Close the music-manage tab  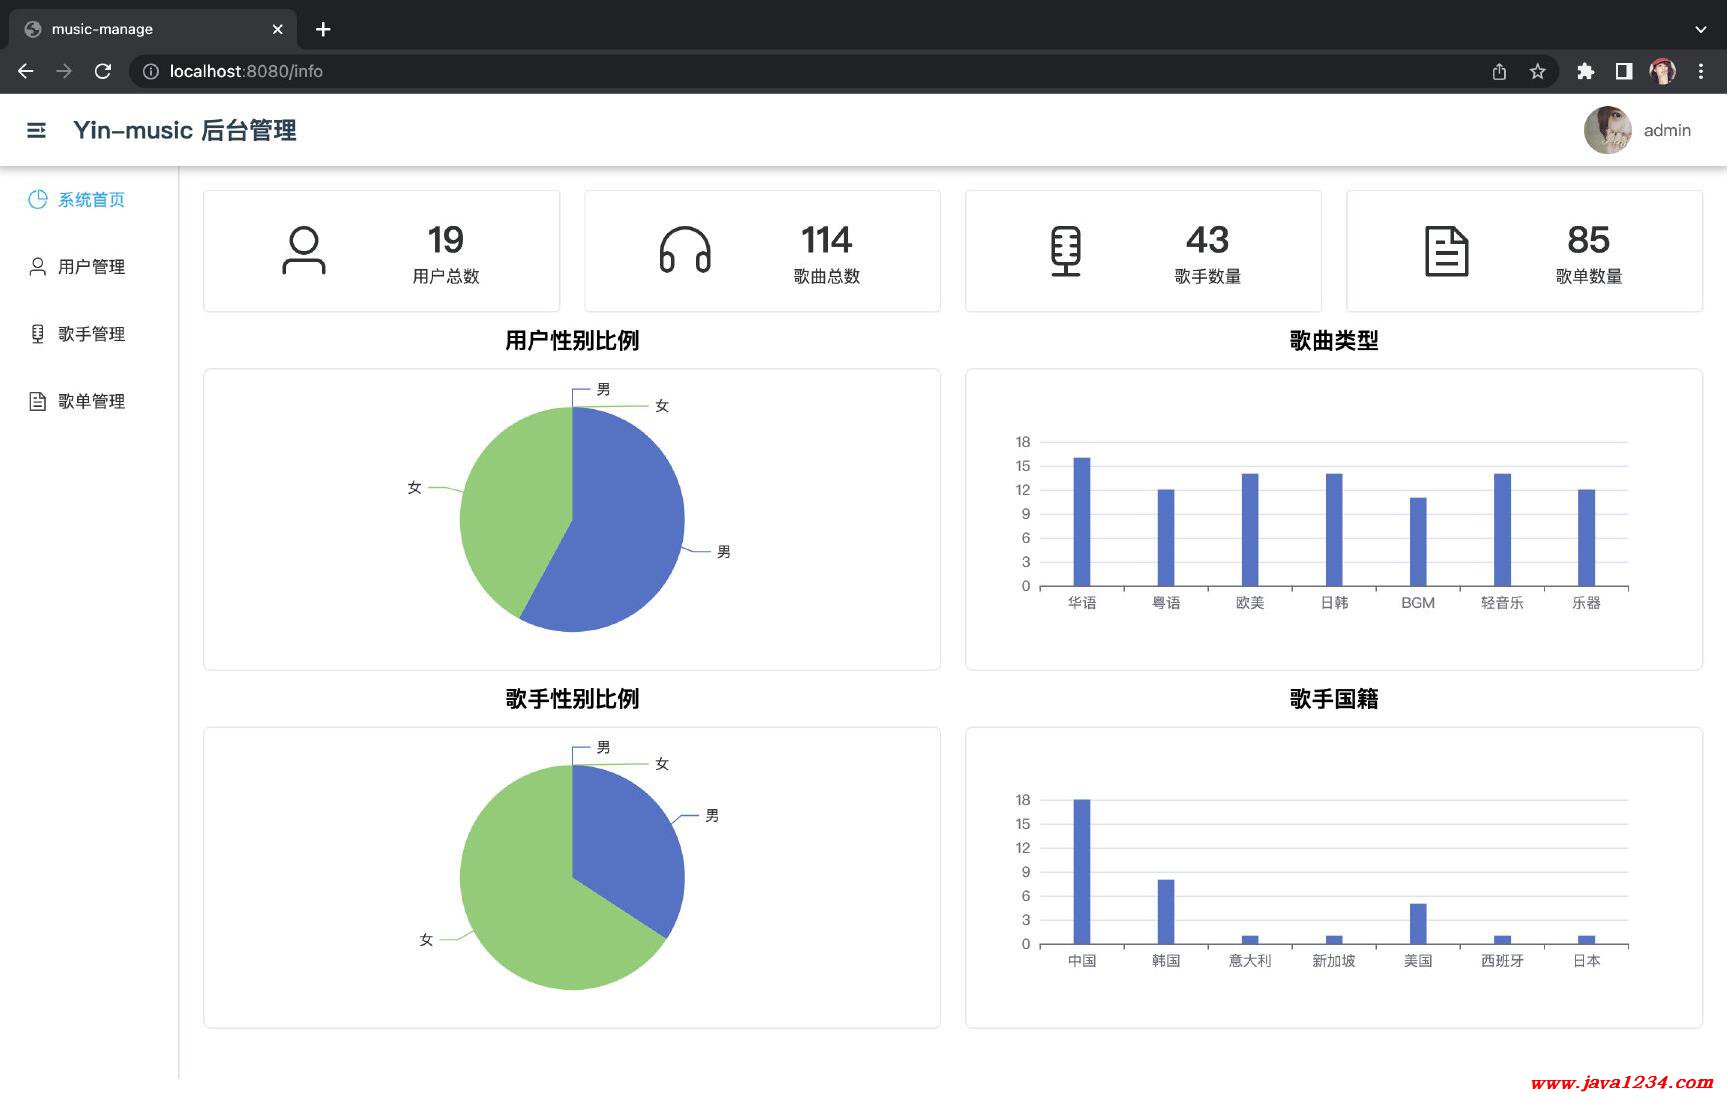coord(277,29)
